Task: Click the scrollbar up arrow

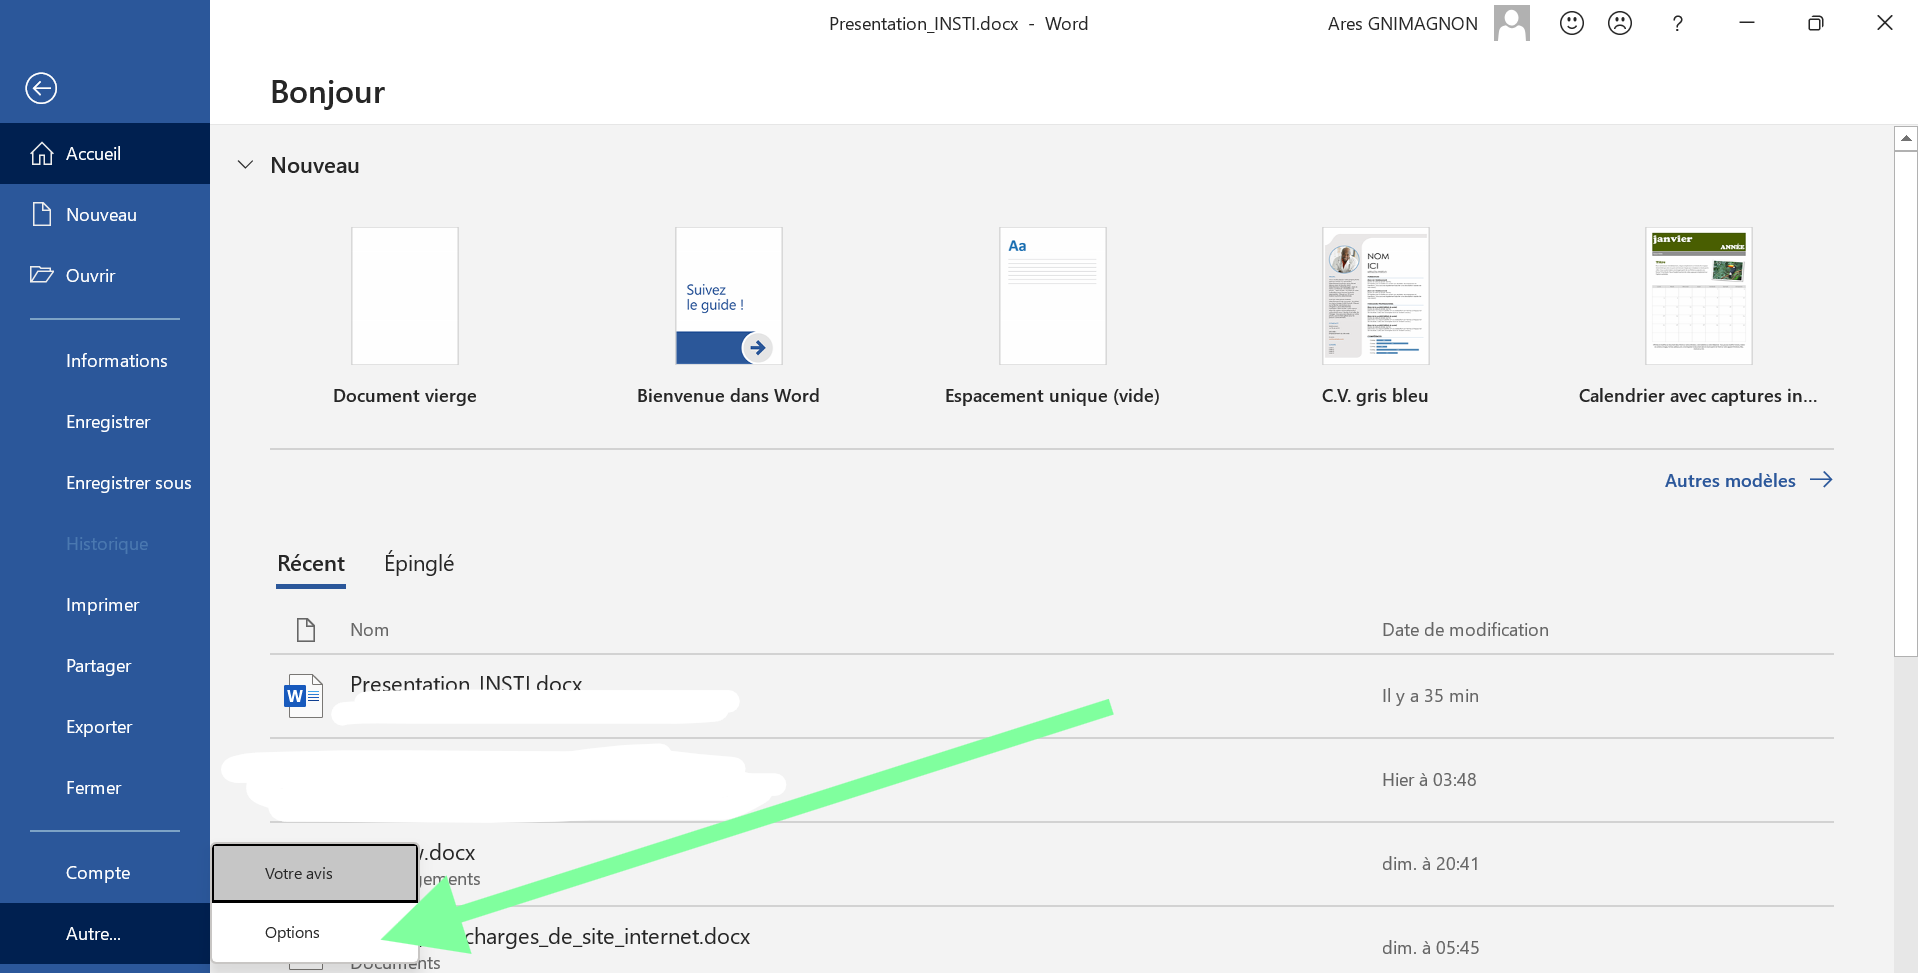Action: [x=1906, y=138]
